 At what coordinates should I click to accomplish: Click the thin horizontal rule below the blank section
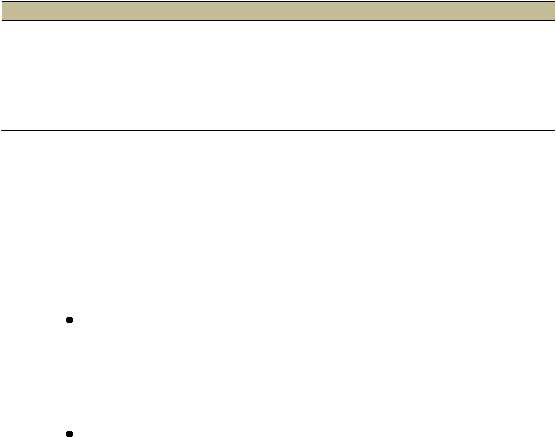tap(278, 131)
